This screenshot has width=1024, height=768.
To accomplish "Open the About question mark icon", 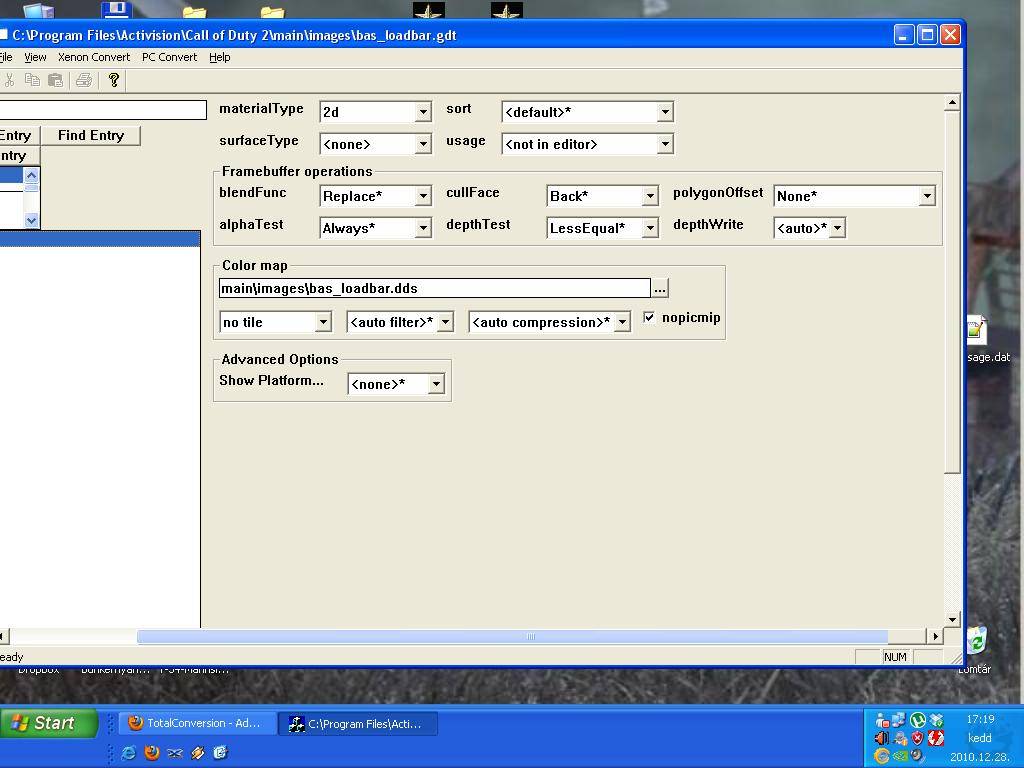I will click(113, 80).
